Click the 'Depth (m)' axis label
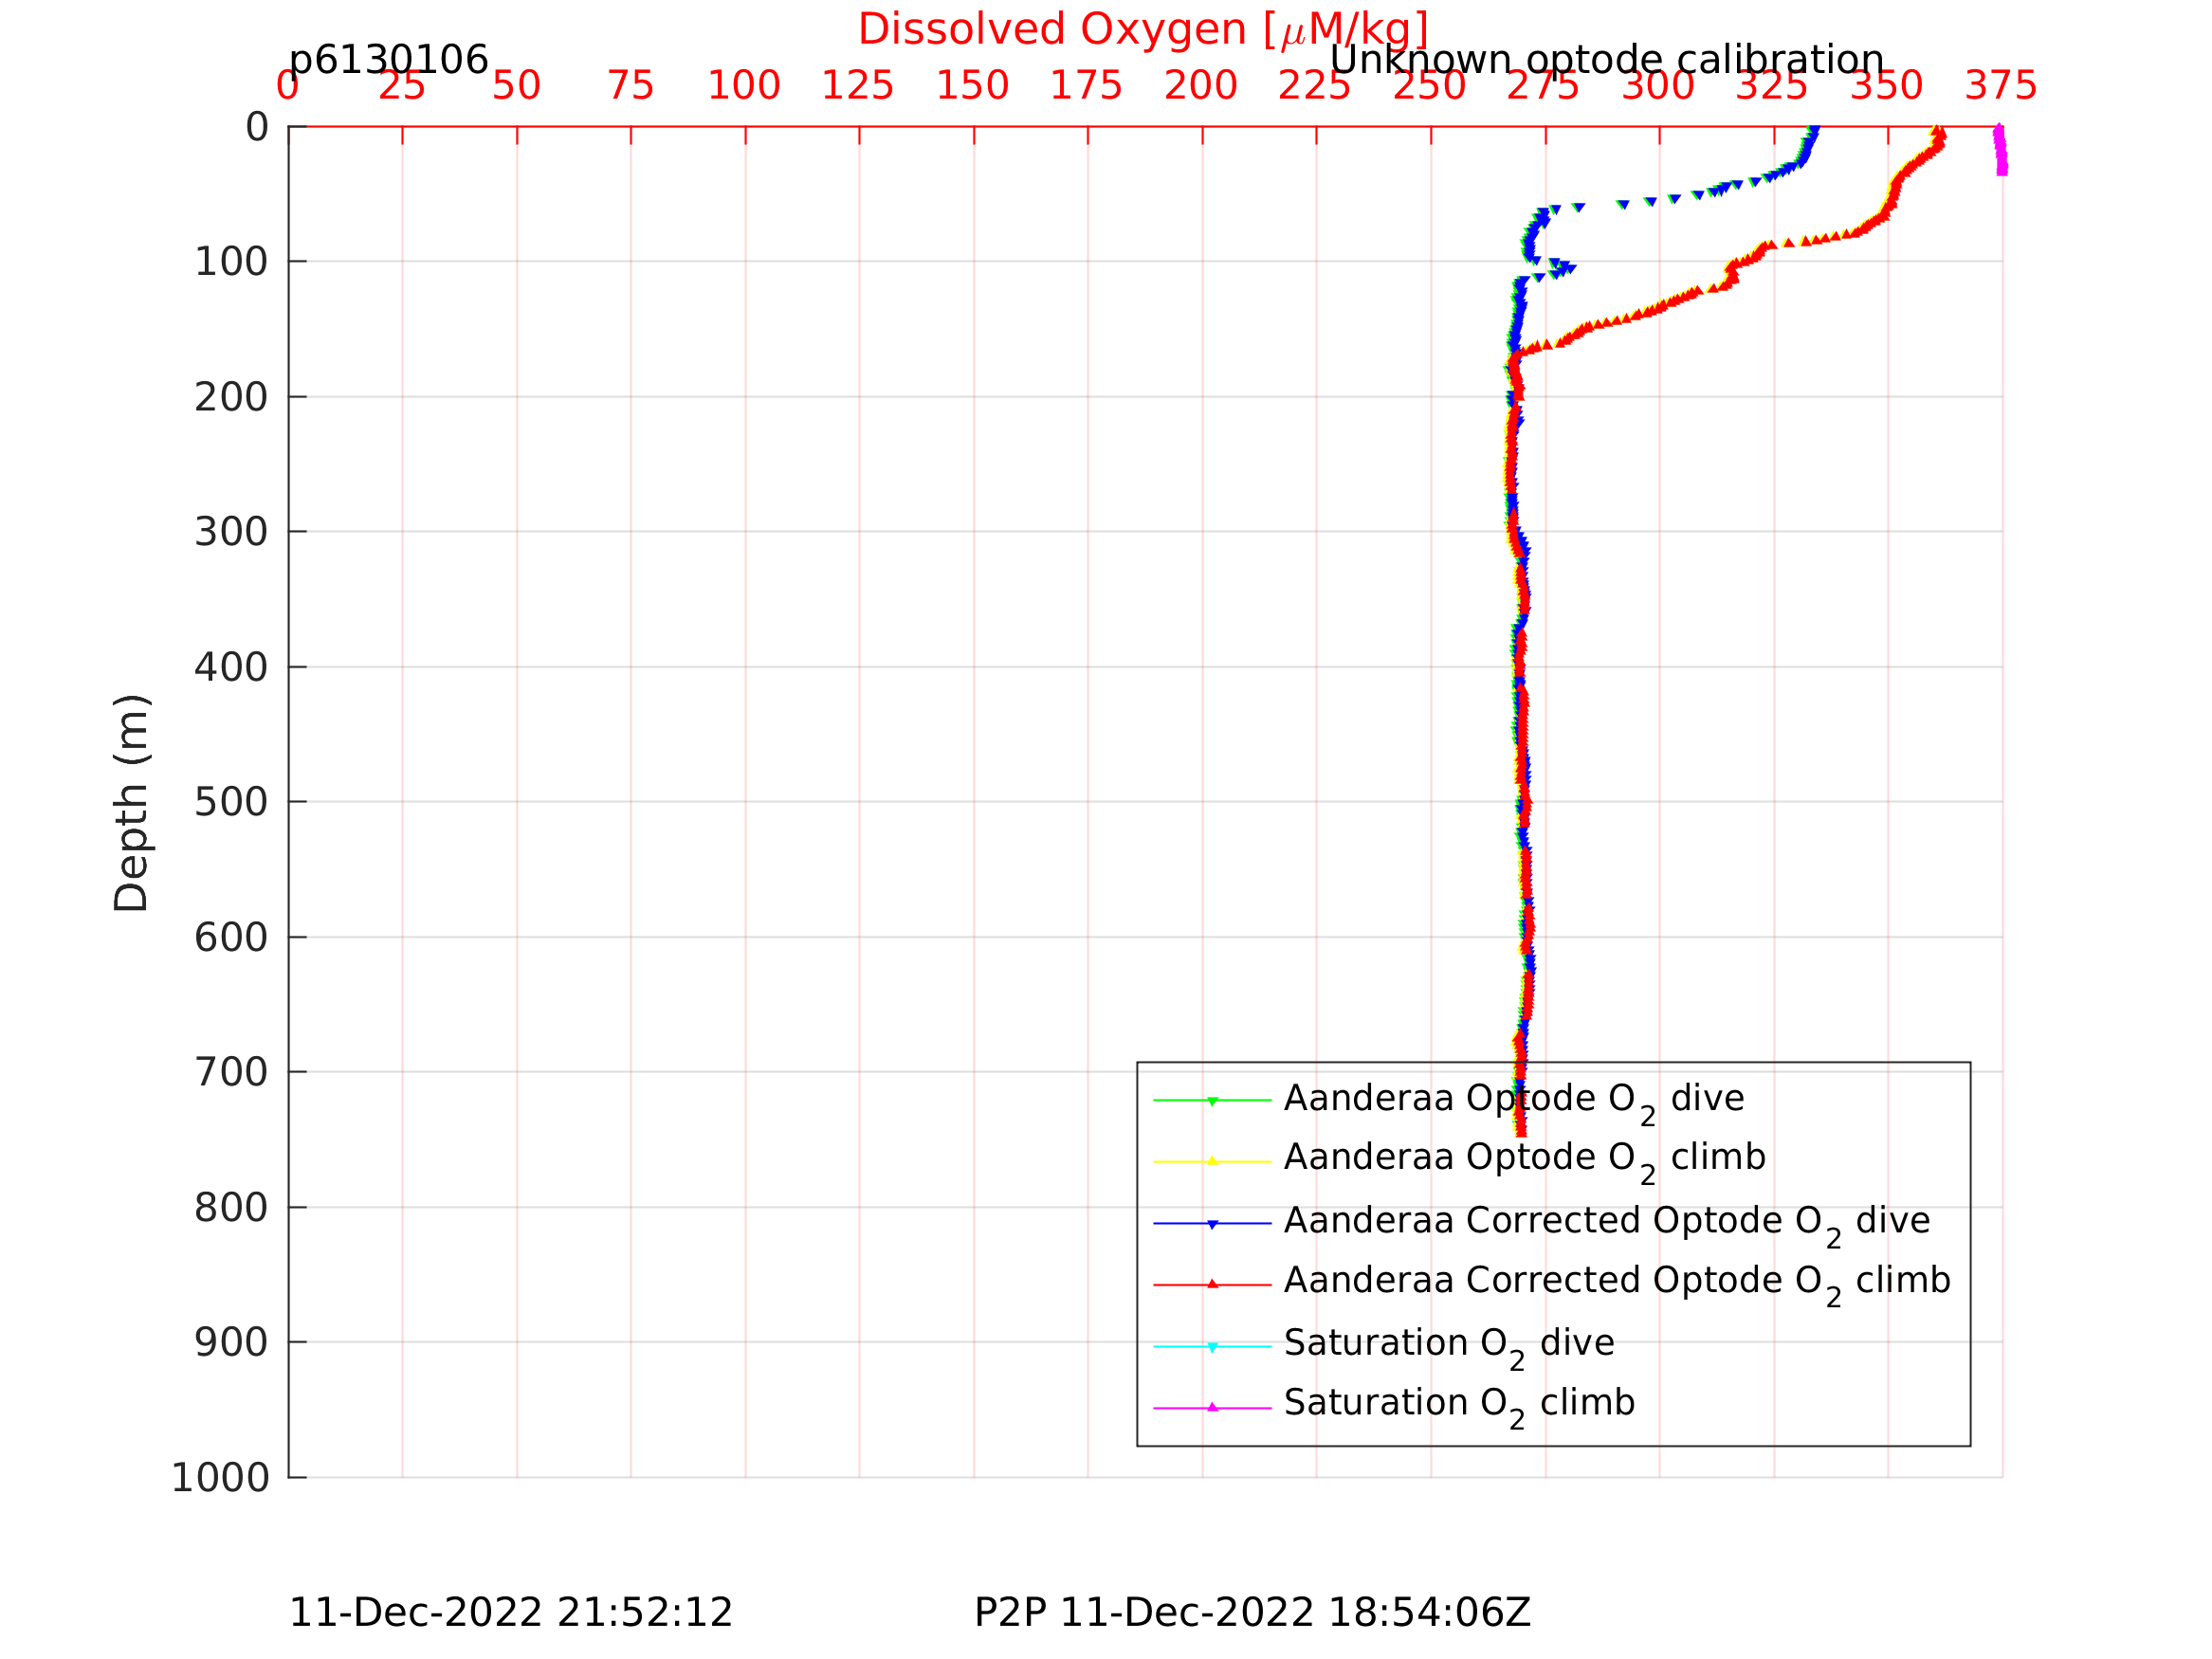 pos(131,802)
